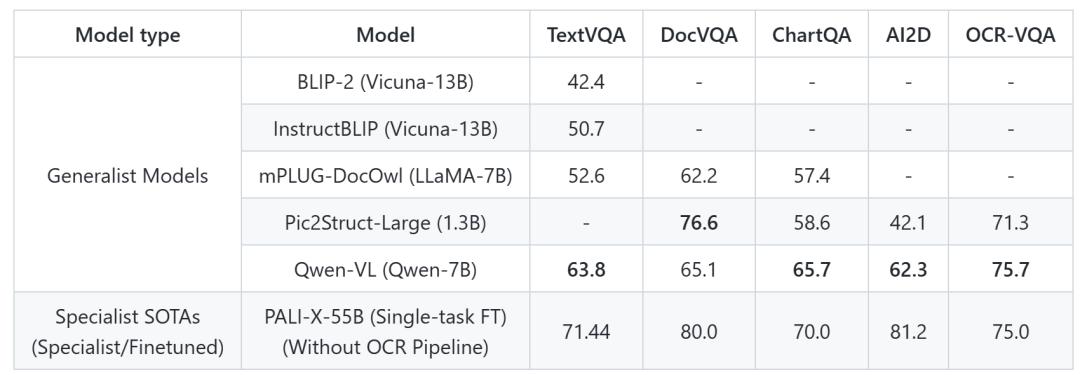Select the Generalist Models cell

(x=127, y=175)
